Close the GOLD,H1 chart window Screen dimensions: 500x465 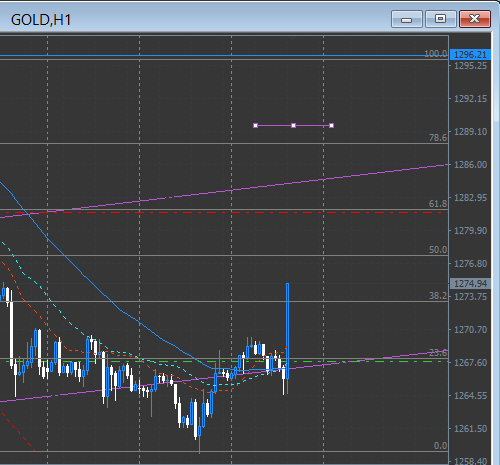475,19
